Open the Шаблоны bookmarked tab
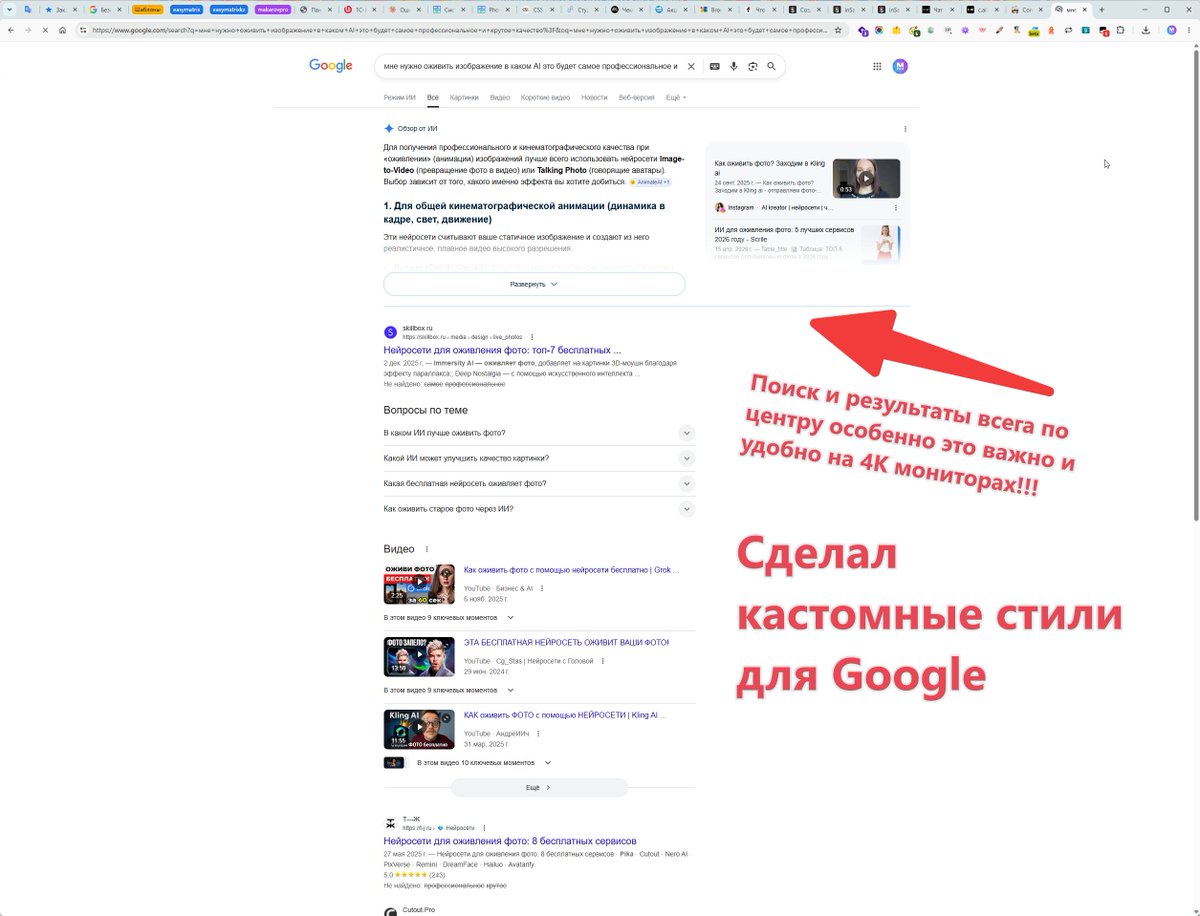The height and width of the screenshot is (916, 1200). coord(147,9)
